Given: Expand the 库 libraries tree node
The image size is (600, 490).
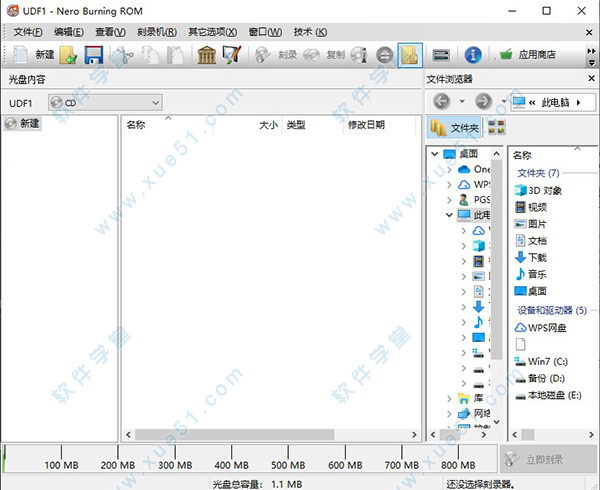Looking at the screenshot, I should 450,397.
